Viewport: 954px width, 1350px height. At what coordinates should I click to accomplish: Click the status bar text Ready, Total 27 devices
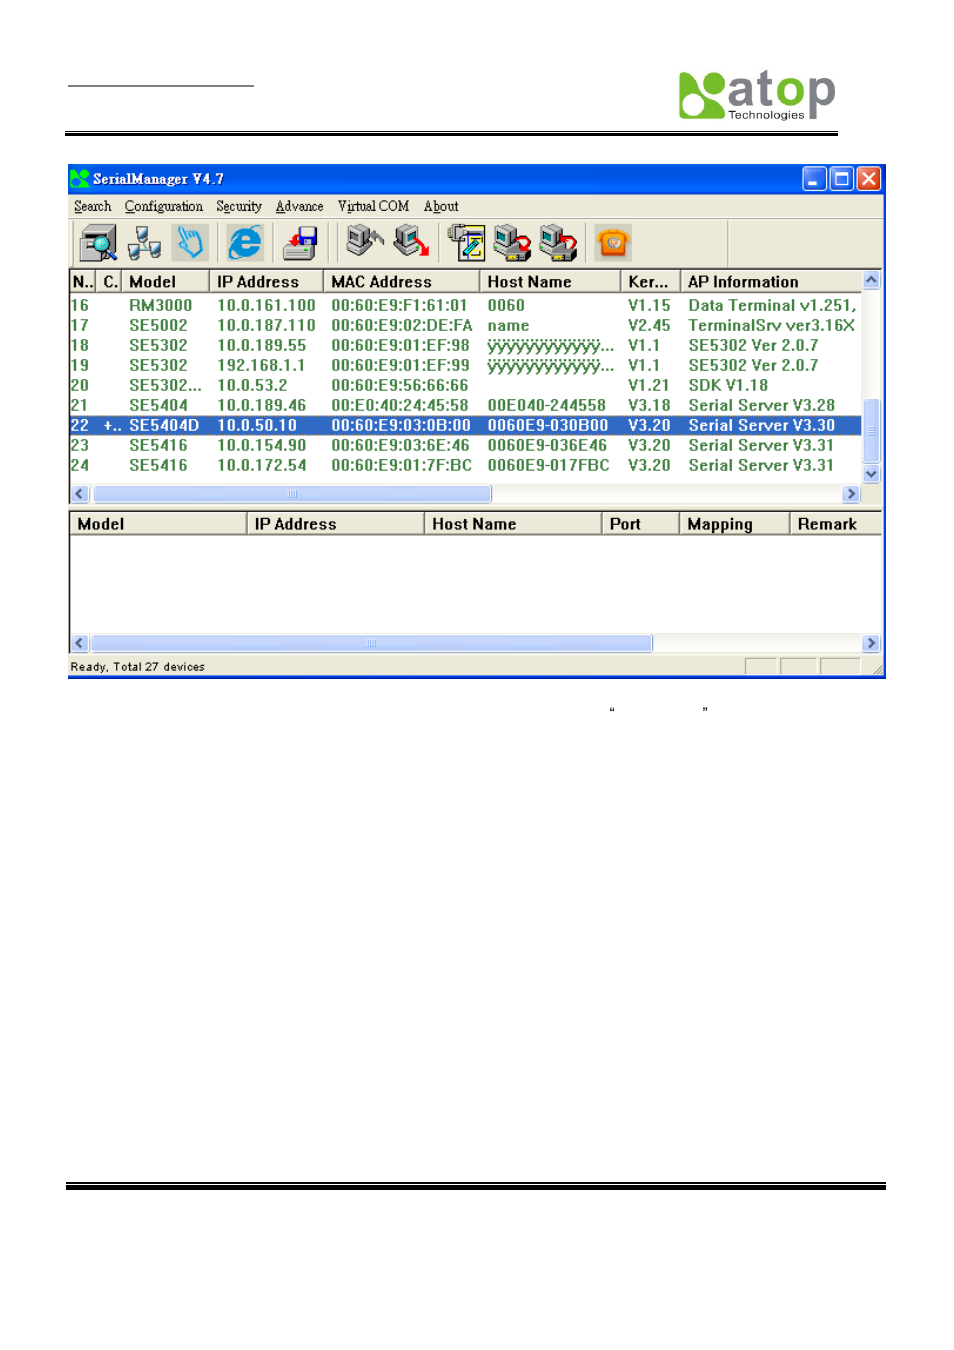(x=137, y=666)
